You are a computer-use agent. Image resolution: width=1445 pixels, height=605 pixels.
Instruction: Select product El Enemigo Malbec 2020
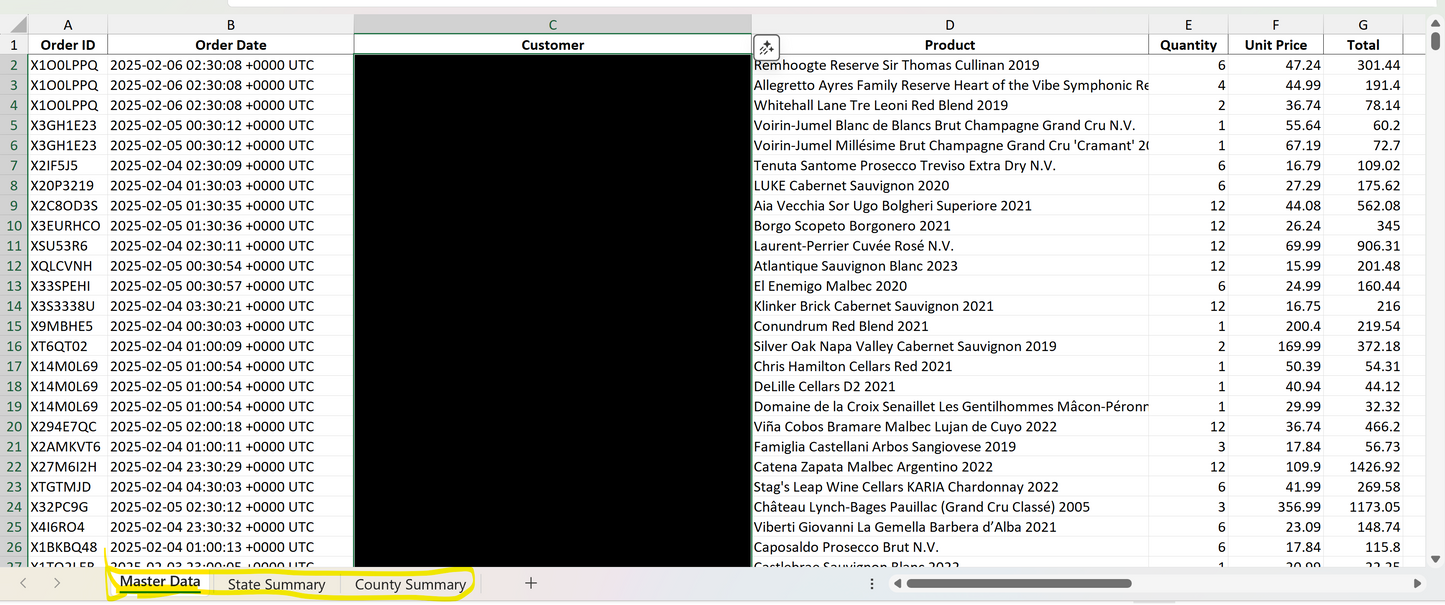pyautogui.click(x=949, y=286)
